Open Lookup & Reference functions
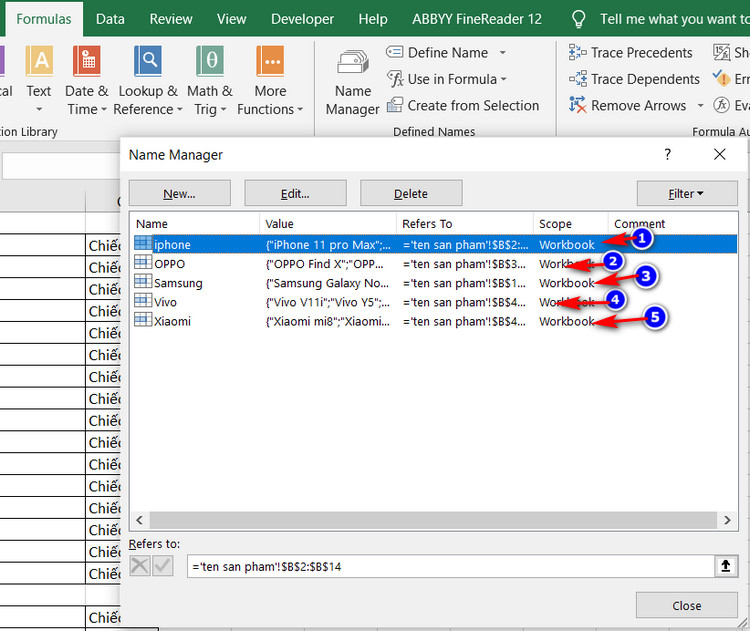750x631 pixels. [x=148, y=79]
